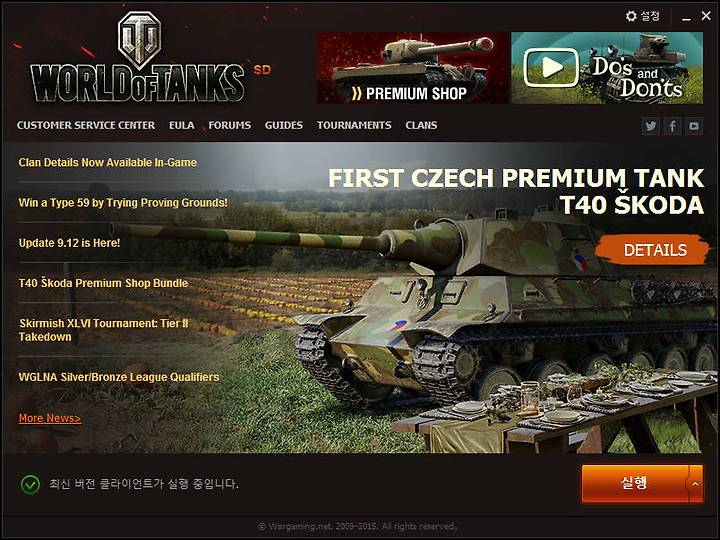Open settings via the gear icon
Viewport: 720px width, 540px height.
tap(631, 17)
